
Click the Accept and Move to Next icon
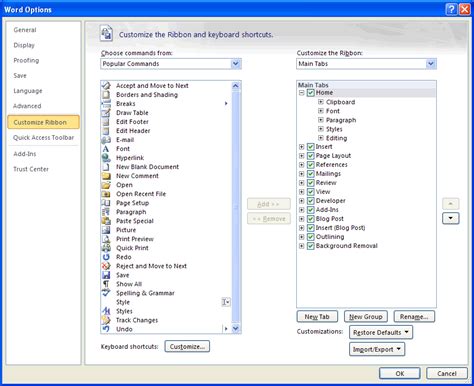click(x=106, y=86)
